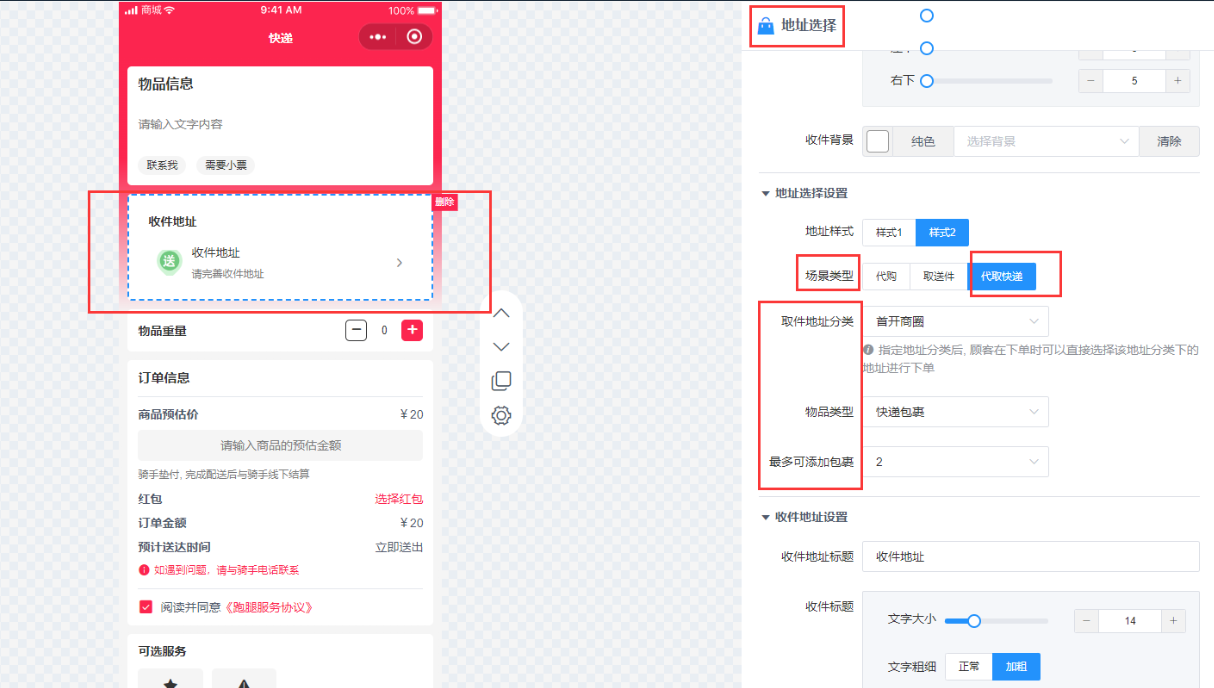The image size is (1214, 688).
Task: Open the 《跑腿服务协议》 link
Action: 267,607
